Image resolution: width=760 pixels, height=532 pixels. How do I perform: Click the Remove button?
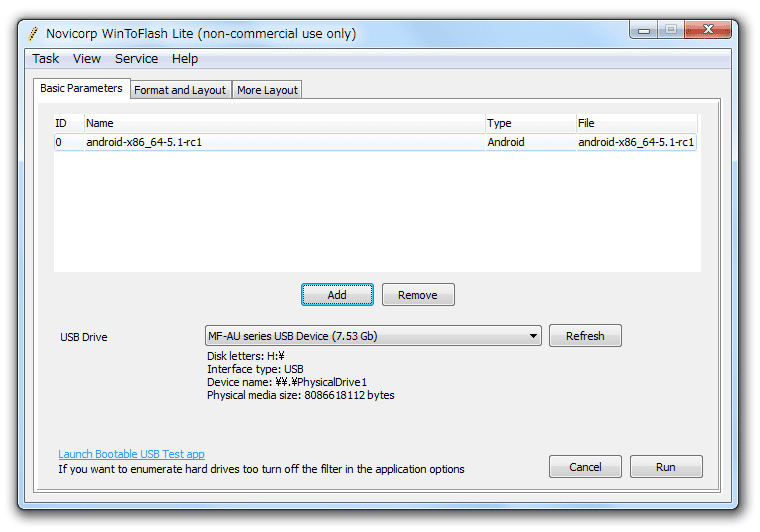point(418,295)
